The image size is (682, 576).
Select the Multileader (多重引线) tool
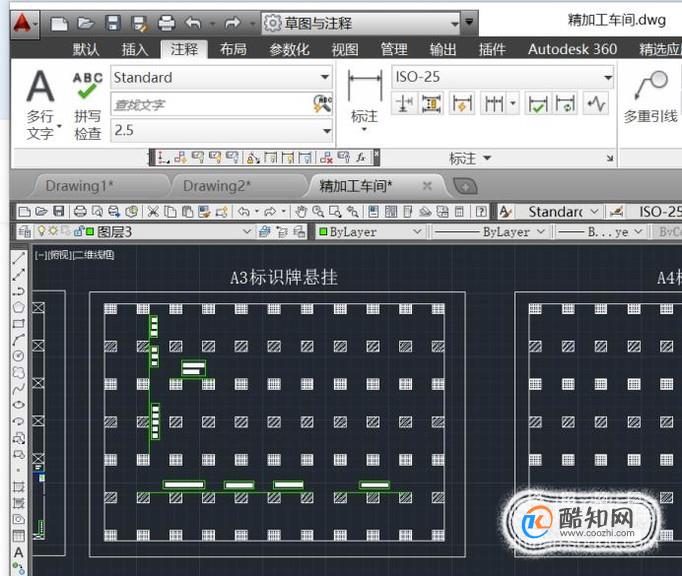click(x=651, y=97)
